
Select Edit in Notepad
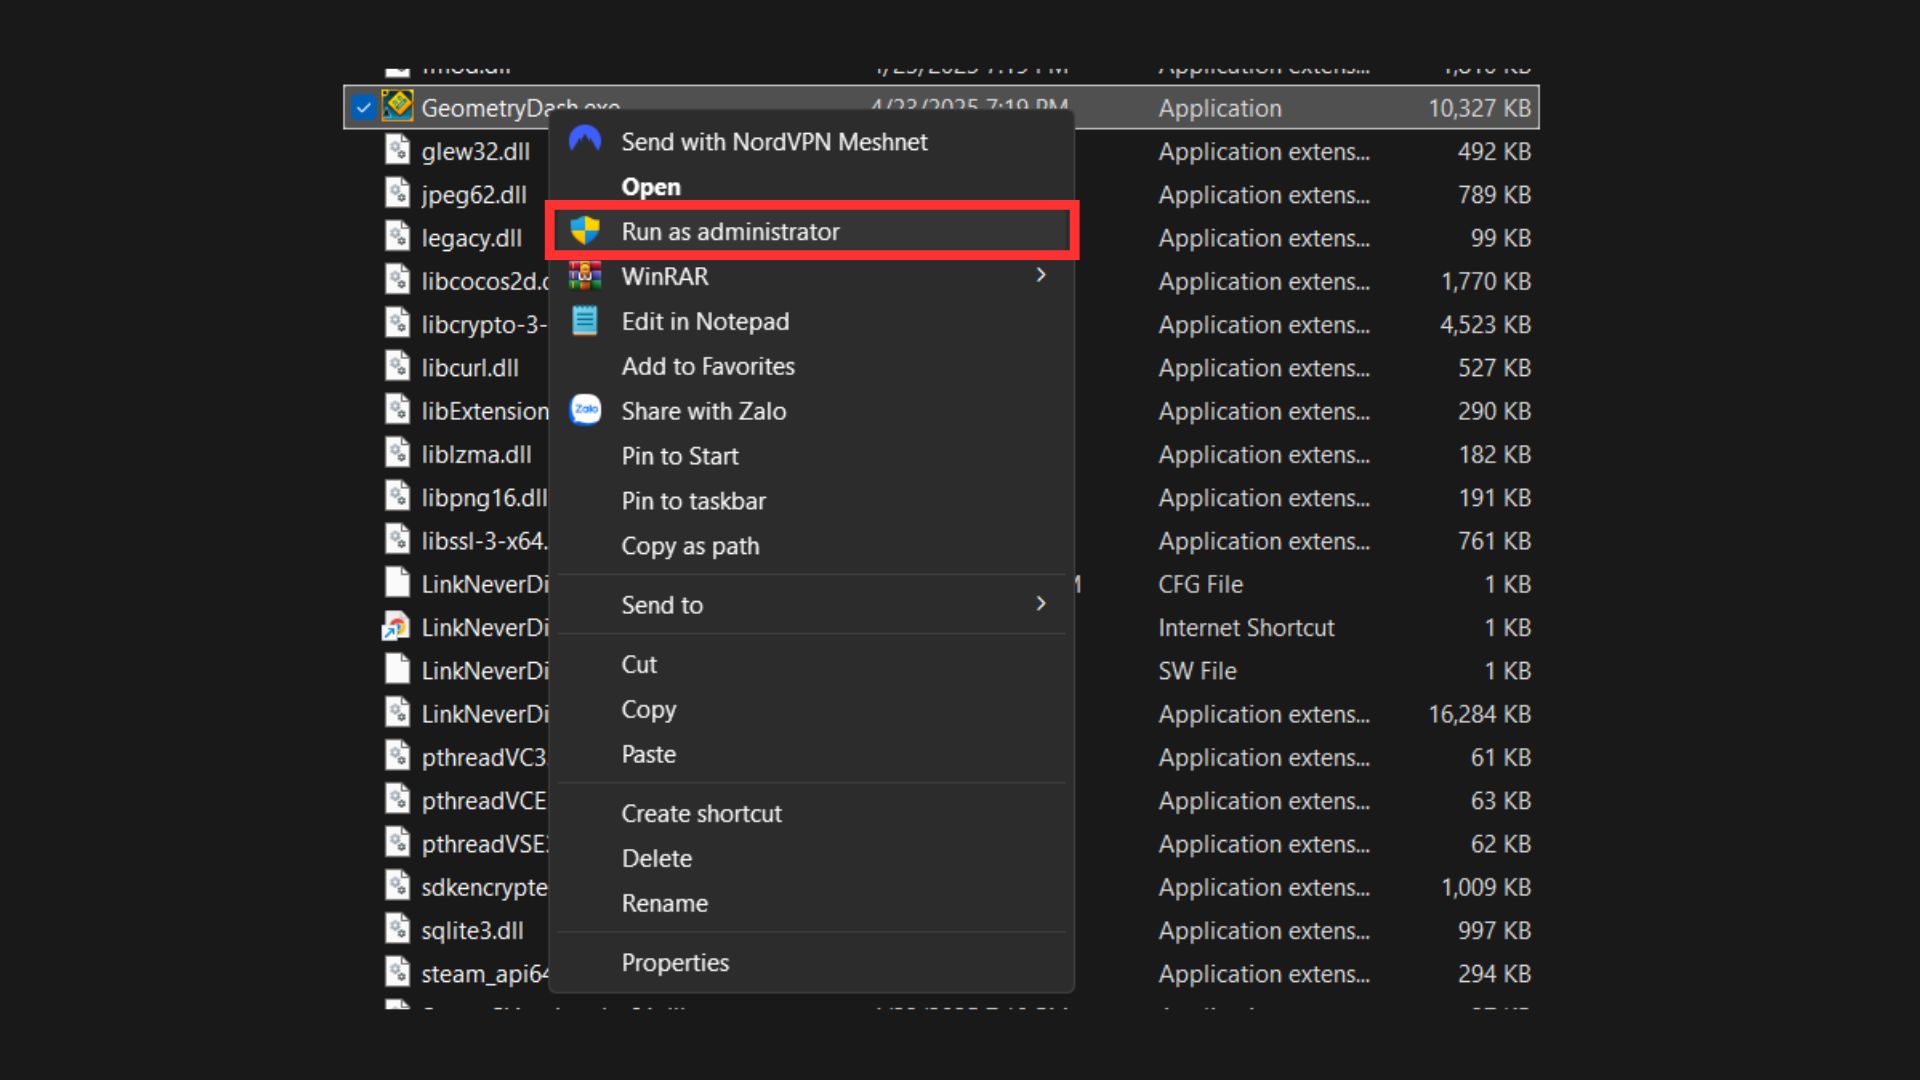(705, 321)
